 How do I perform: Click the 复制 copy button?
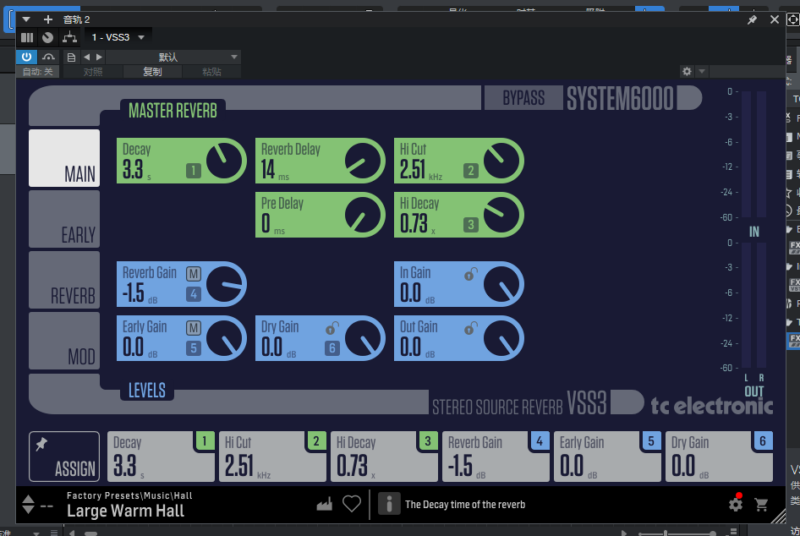click(152, 72)
